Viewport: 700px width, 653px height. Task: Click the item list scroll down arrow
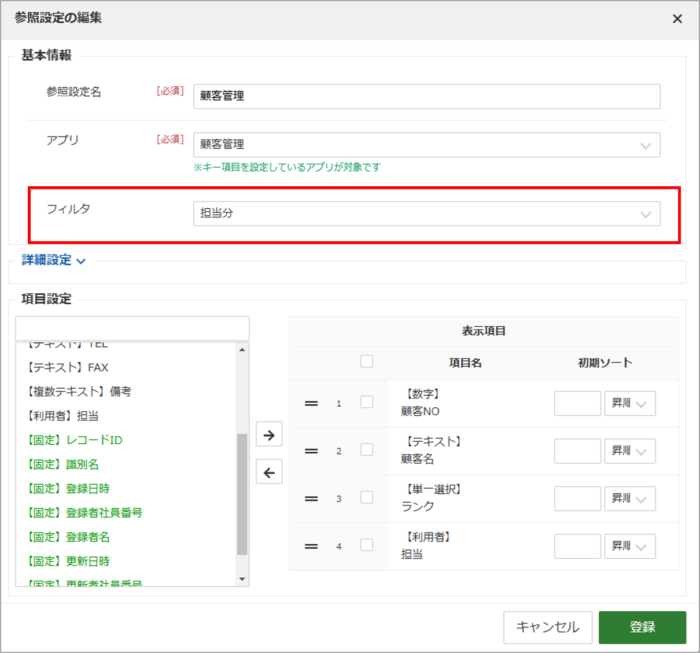coord(242,579)
